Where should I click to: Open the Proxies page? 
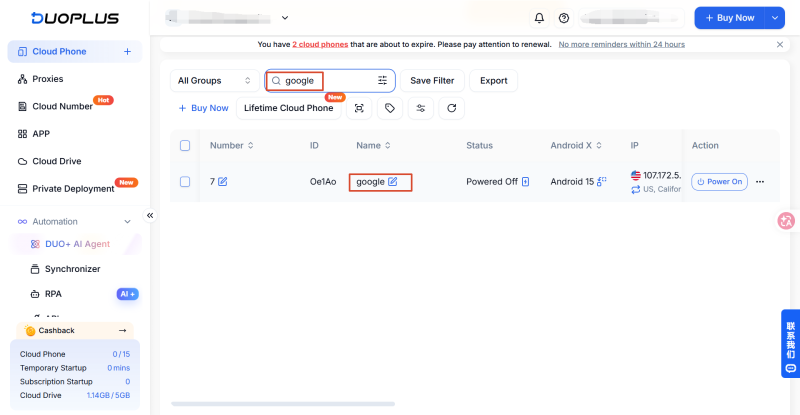47,79
